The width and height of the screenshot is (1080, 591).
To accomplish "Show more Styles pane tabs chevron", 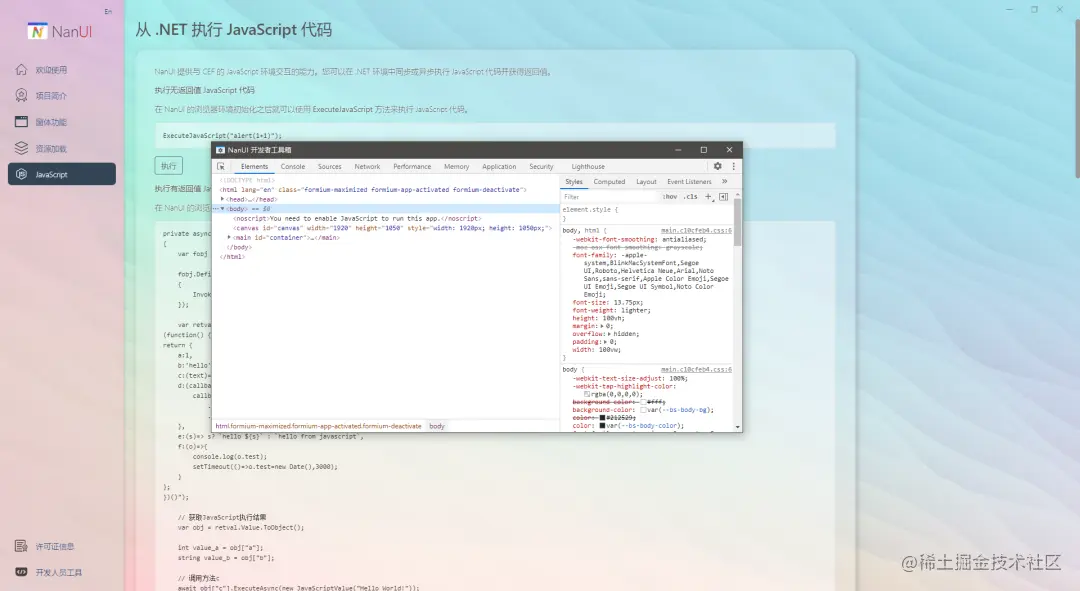I will (725, 181).
